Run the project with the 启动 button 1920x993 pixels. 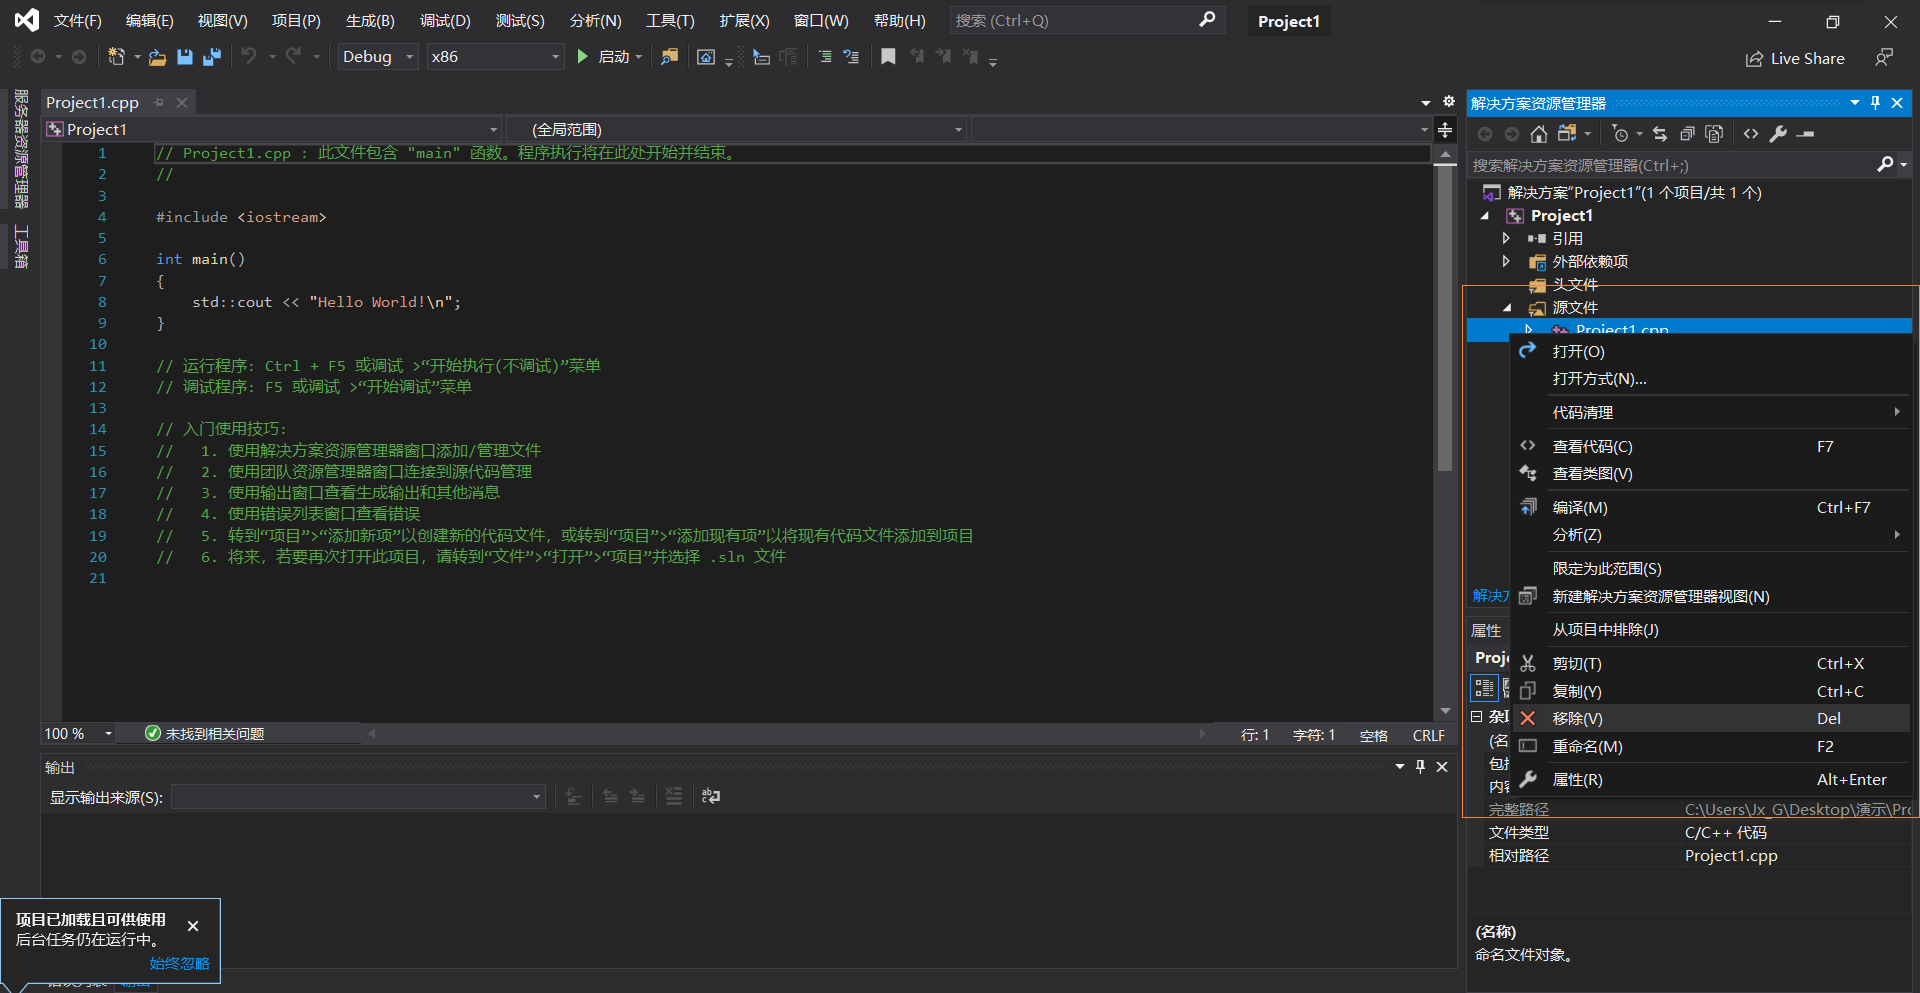tap(611, 57)
